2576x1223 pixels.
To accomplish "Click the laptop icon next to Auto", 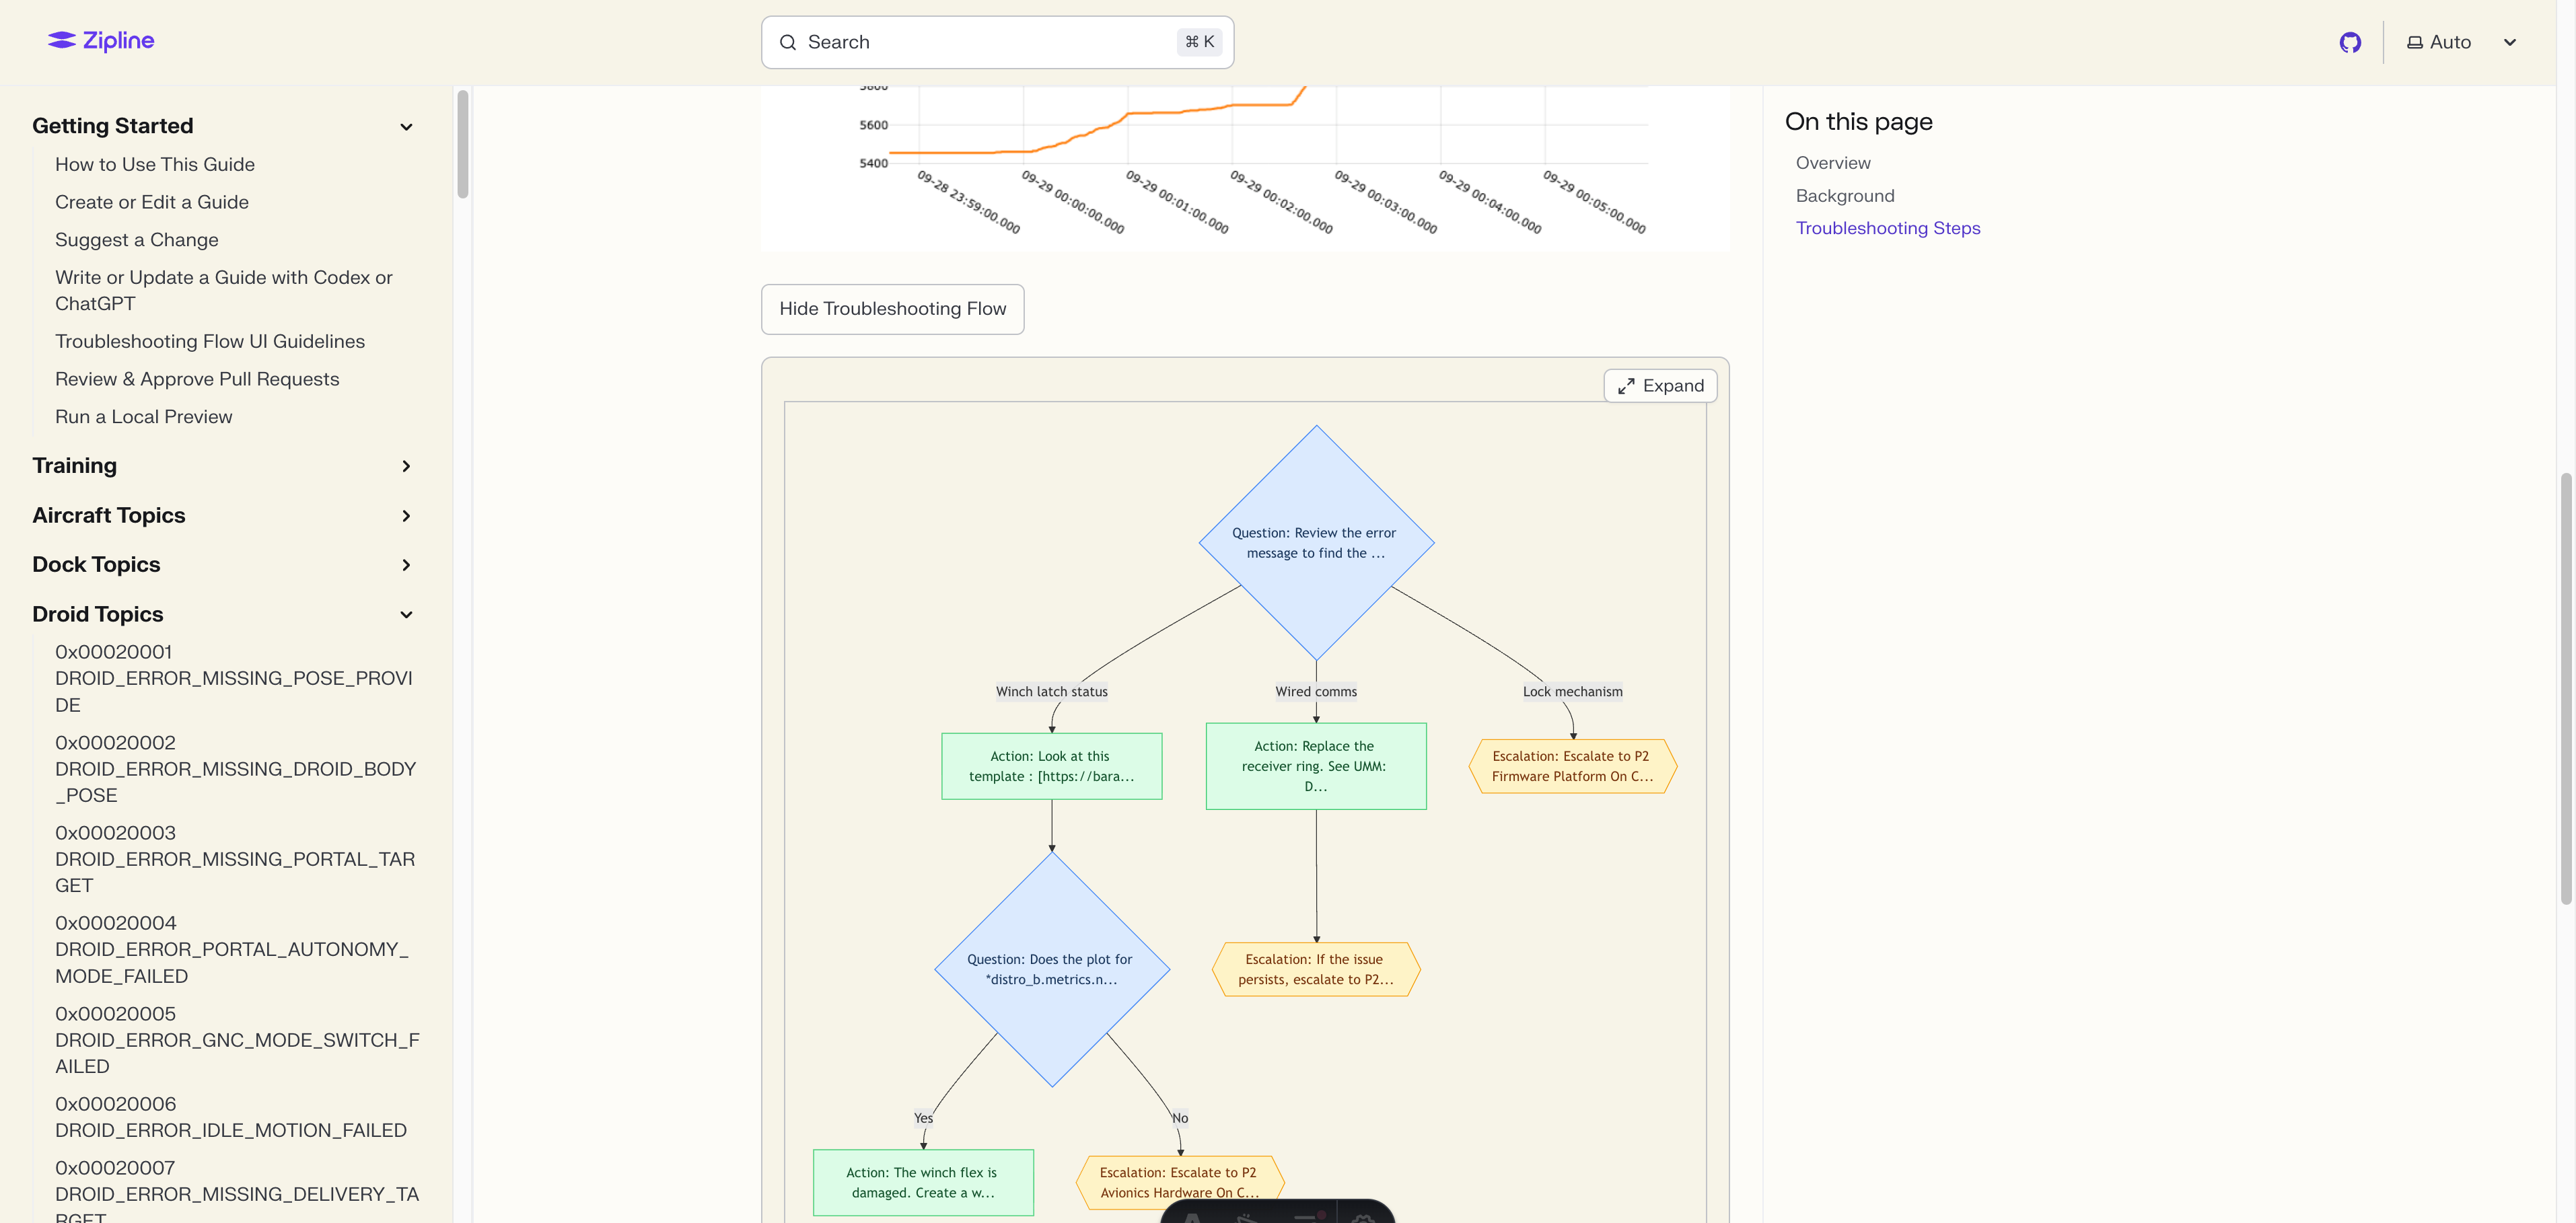I will click(x=2414, y=42).
